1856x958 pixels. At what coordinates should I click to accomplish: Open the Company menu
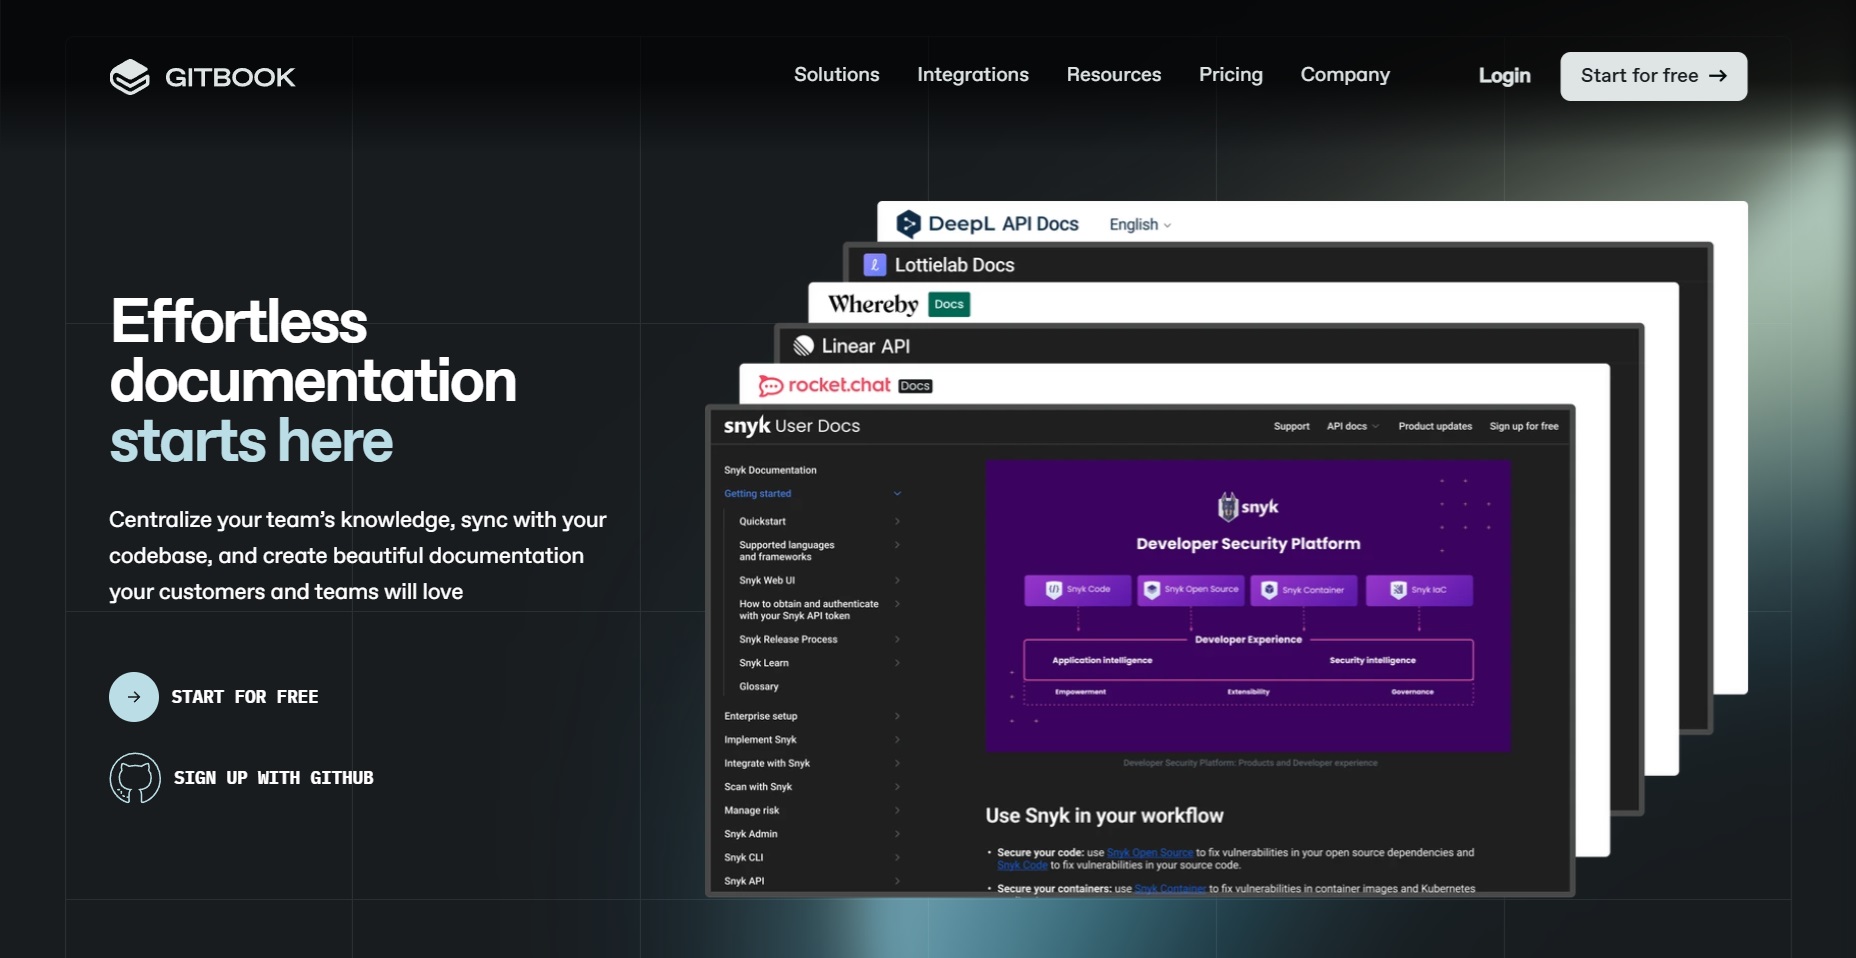pos(1345,75)
